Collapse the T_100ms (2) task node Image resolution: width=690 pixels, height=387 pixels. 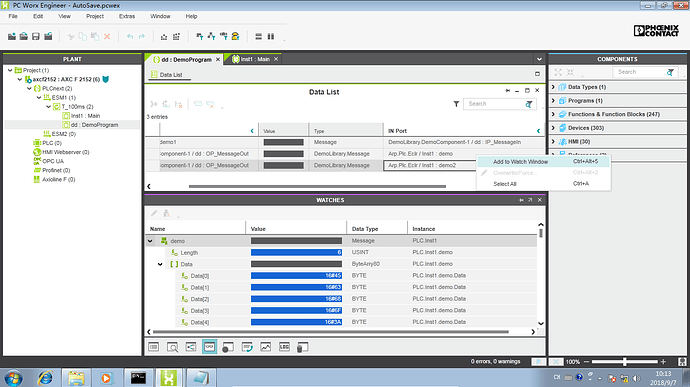[x=48, y=107]
